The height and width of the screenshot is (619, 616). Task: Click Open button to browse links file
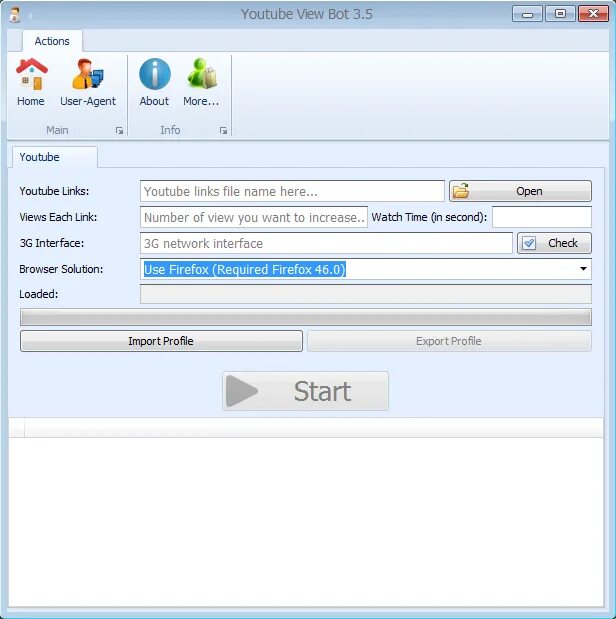coord(520,191)
